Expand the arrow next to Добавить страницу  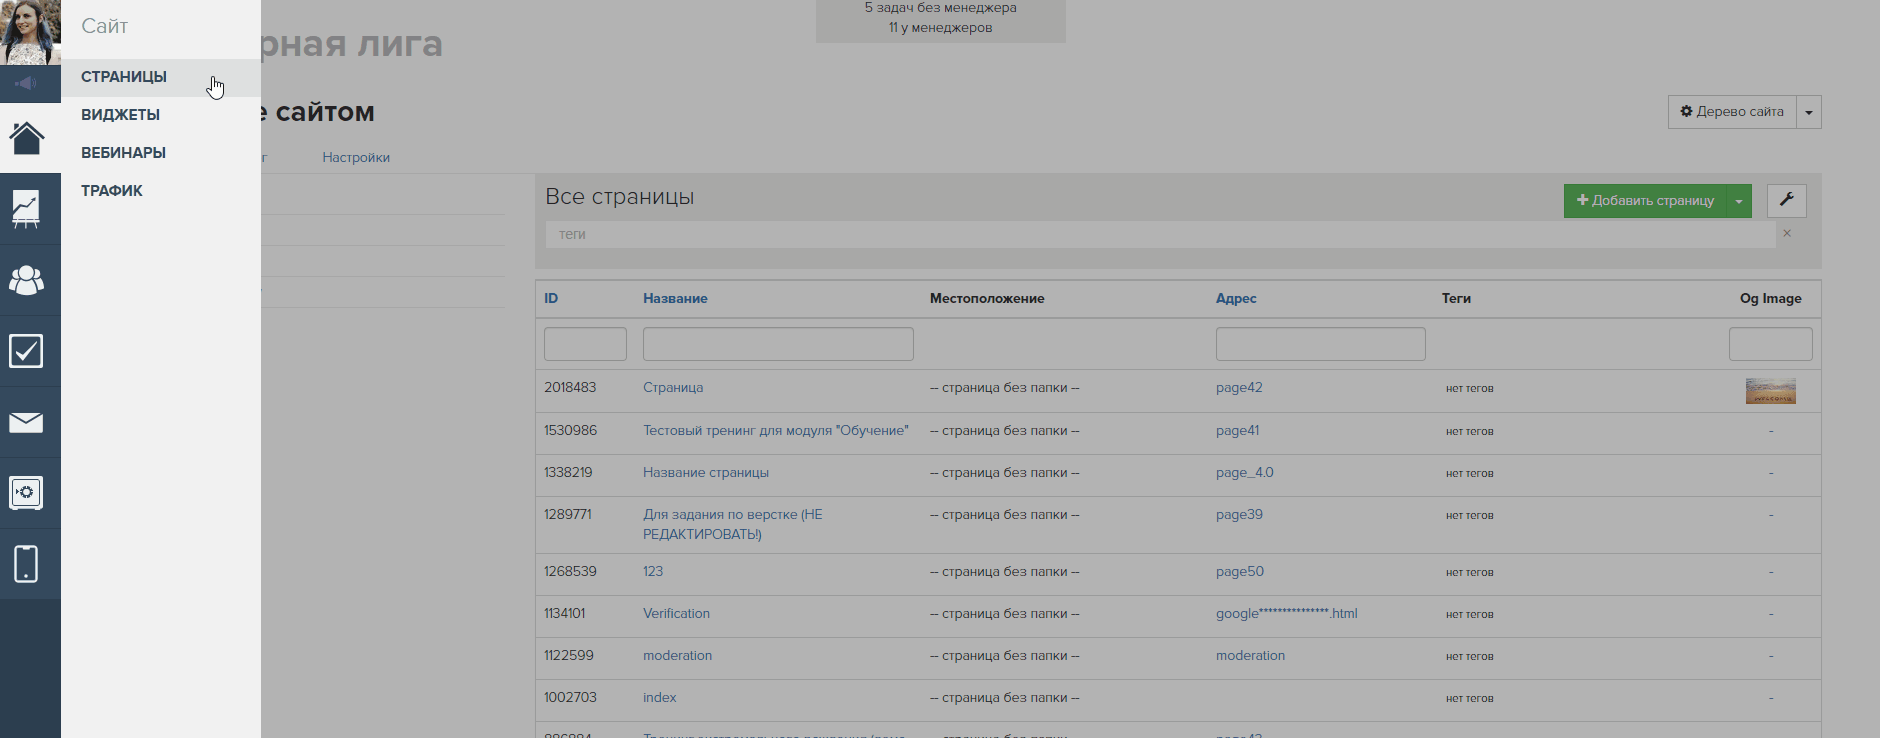1739,201
